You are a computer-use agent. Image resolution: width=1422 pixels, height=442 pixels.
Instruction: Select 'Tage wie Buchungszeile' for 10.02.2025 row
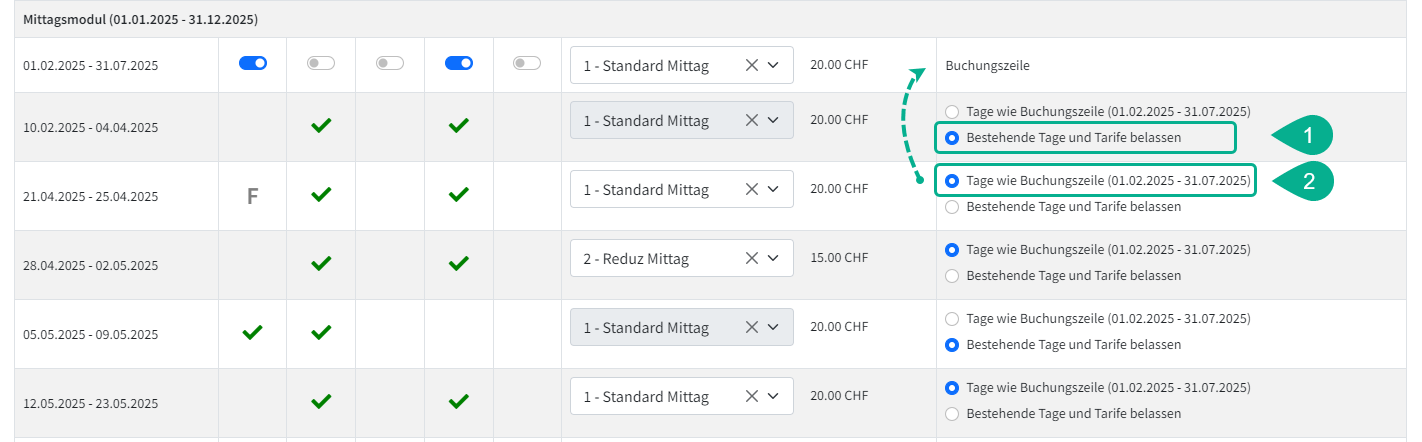pos(952,112)
